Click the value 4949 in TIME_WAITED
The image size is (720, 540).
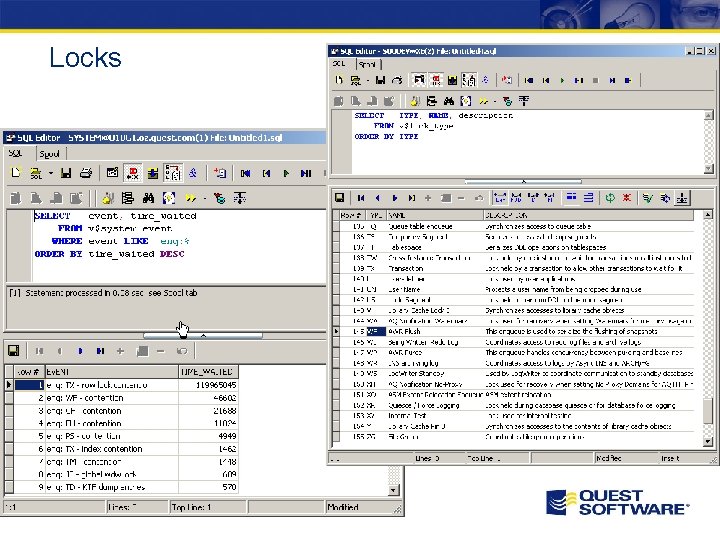point(227,436)
